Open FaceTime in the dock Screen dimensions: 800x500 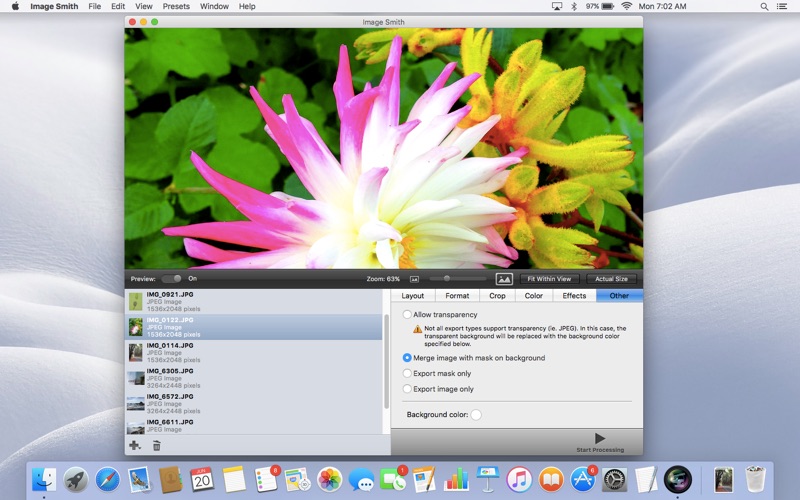[392, 480]
